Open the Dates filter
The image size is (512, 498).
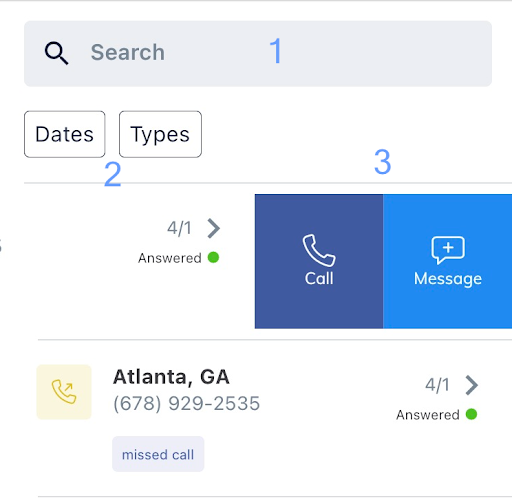[x=65, y=134]
